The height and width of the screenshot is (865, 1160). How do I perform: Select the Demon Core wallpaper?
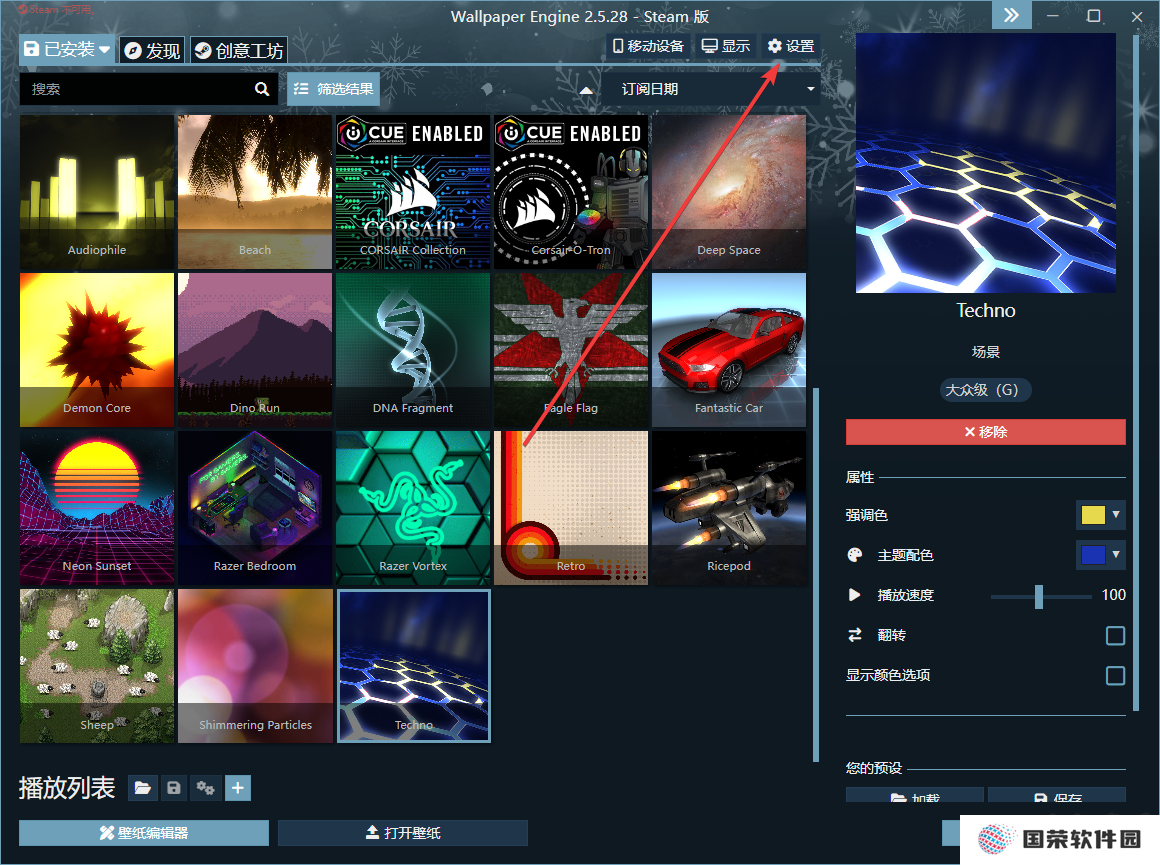(x=97, y=350)
